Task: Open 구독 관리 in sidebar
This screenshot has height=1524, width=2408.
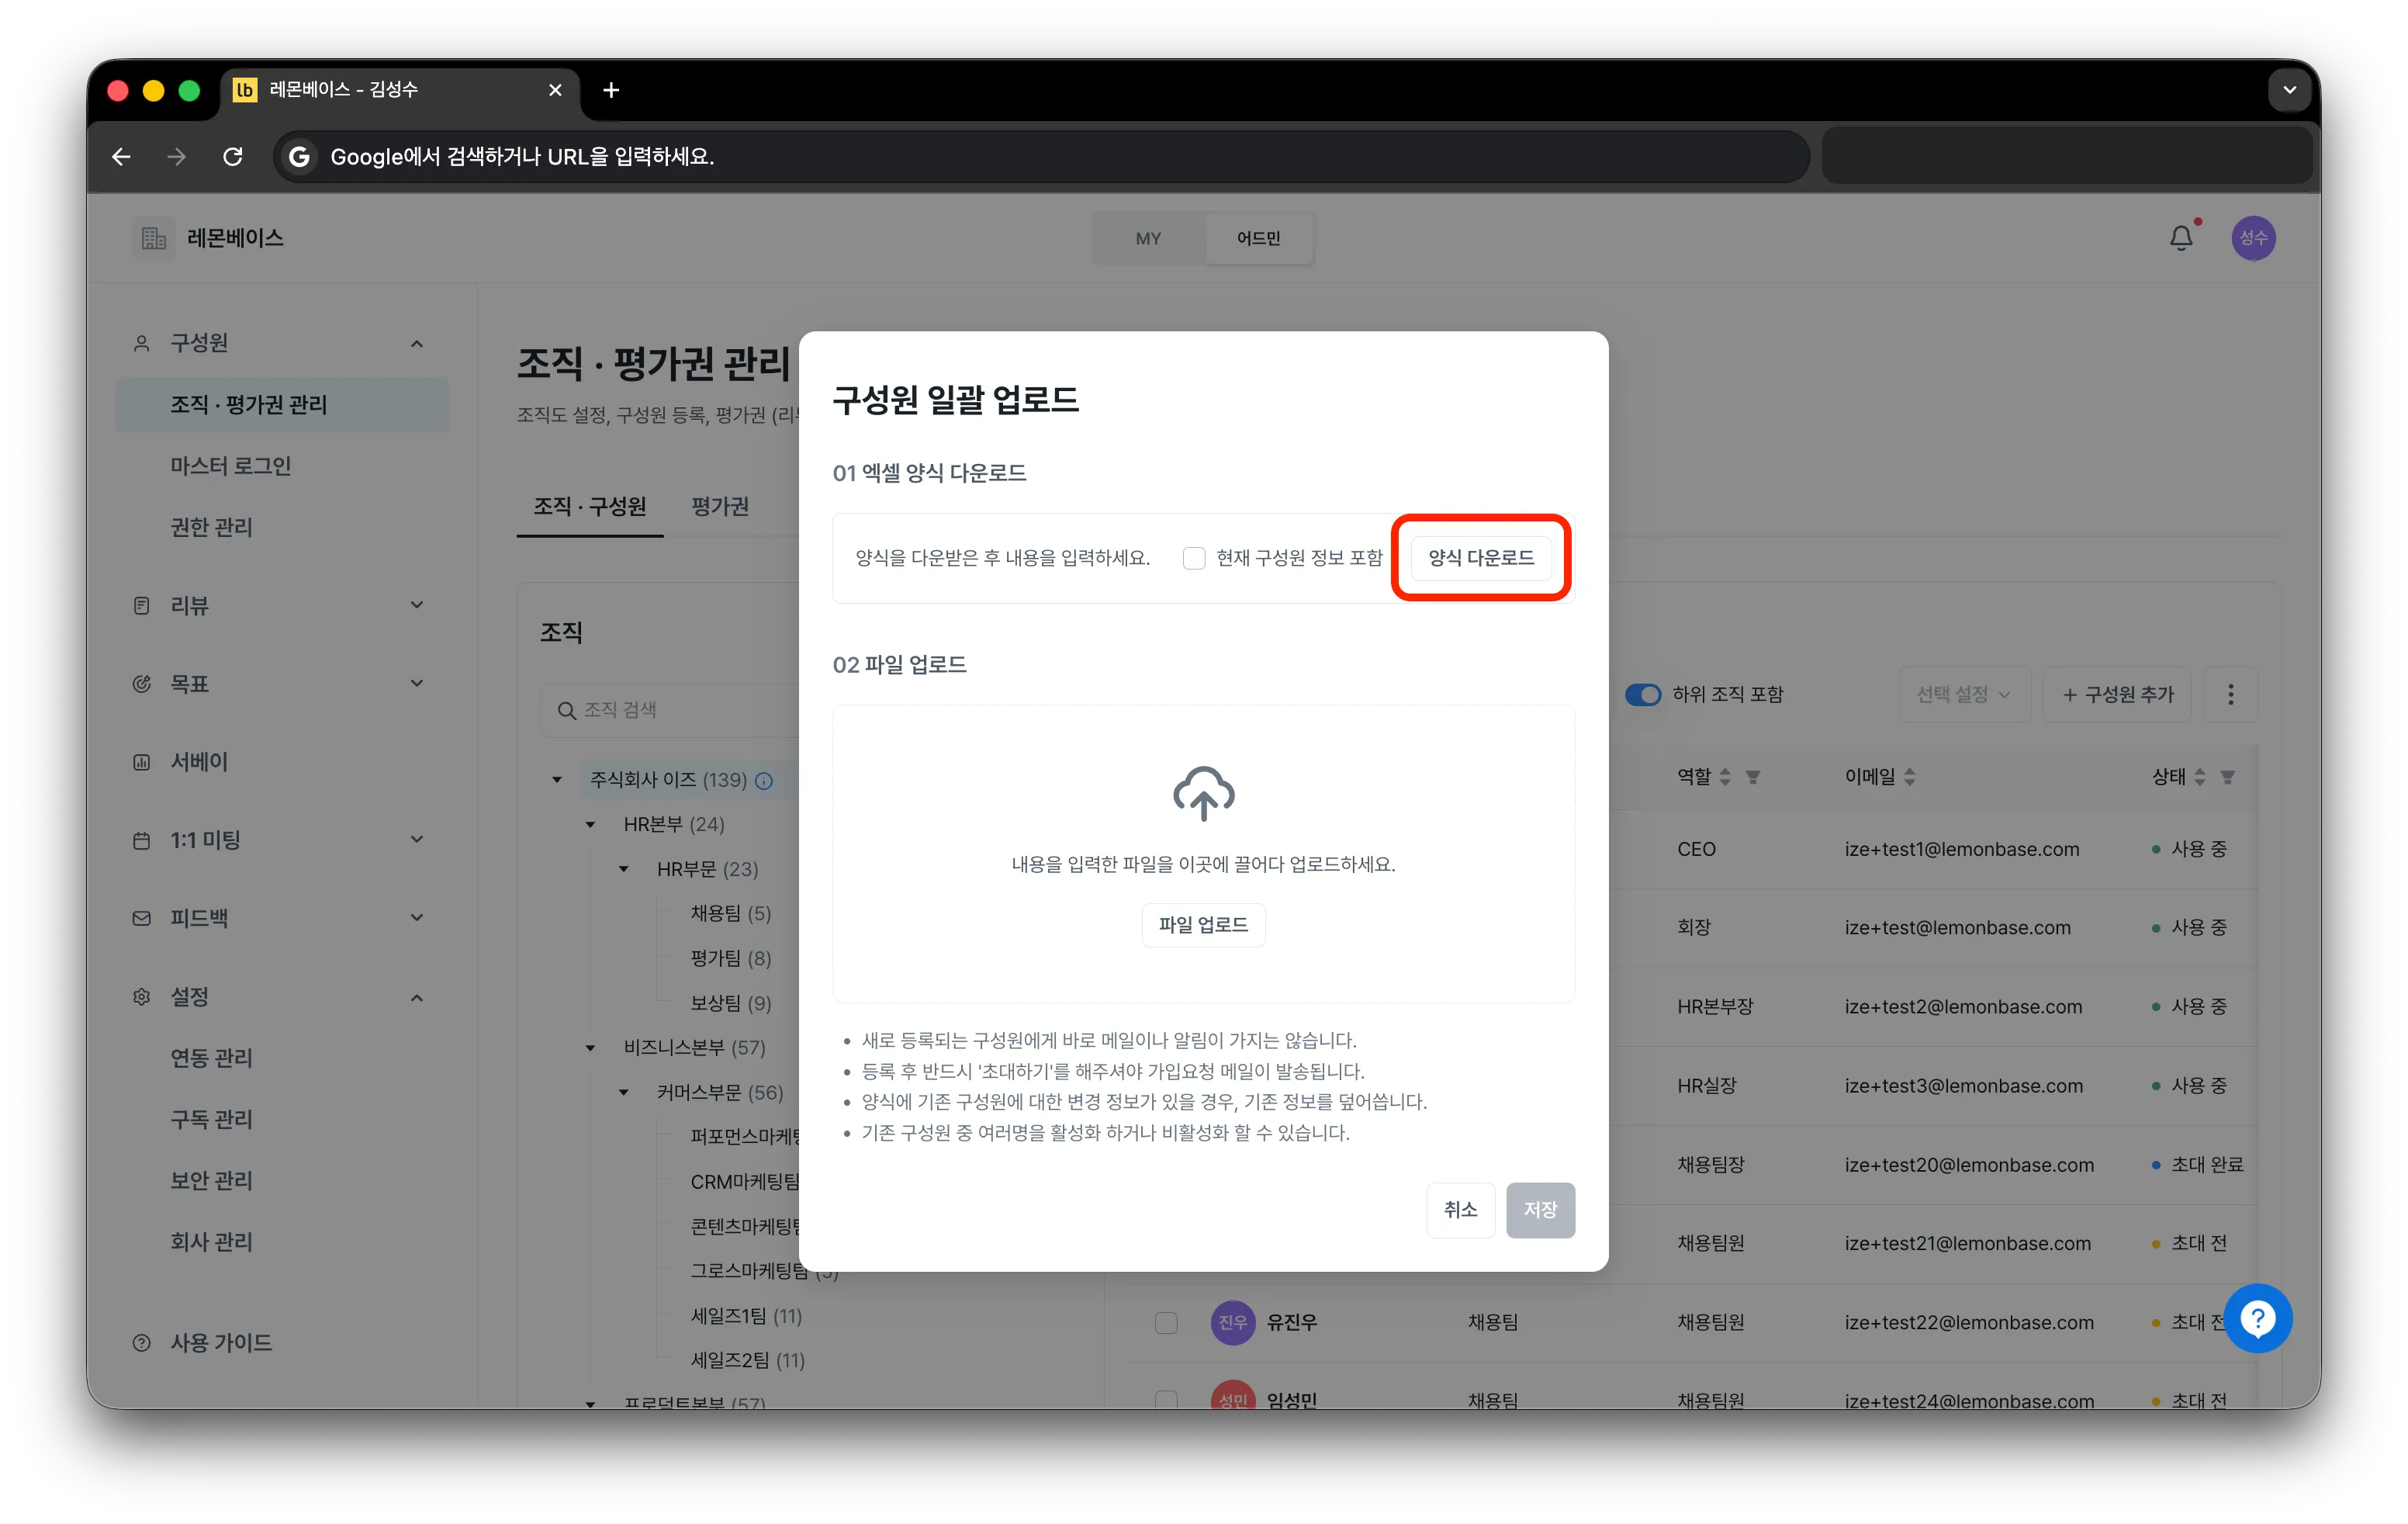Action: [x=211, y=1119]
